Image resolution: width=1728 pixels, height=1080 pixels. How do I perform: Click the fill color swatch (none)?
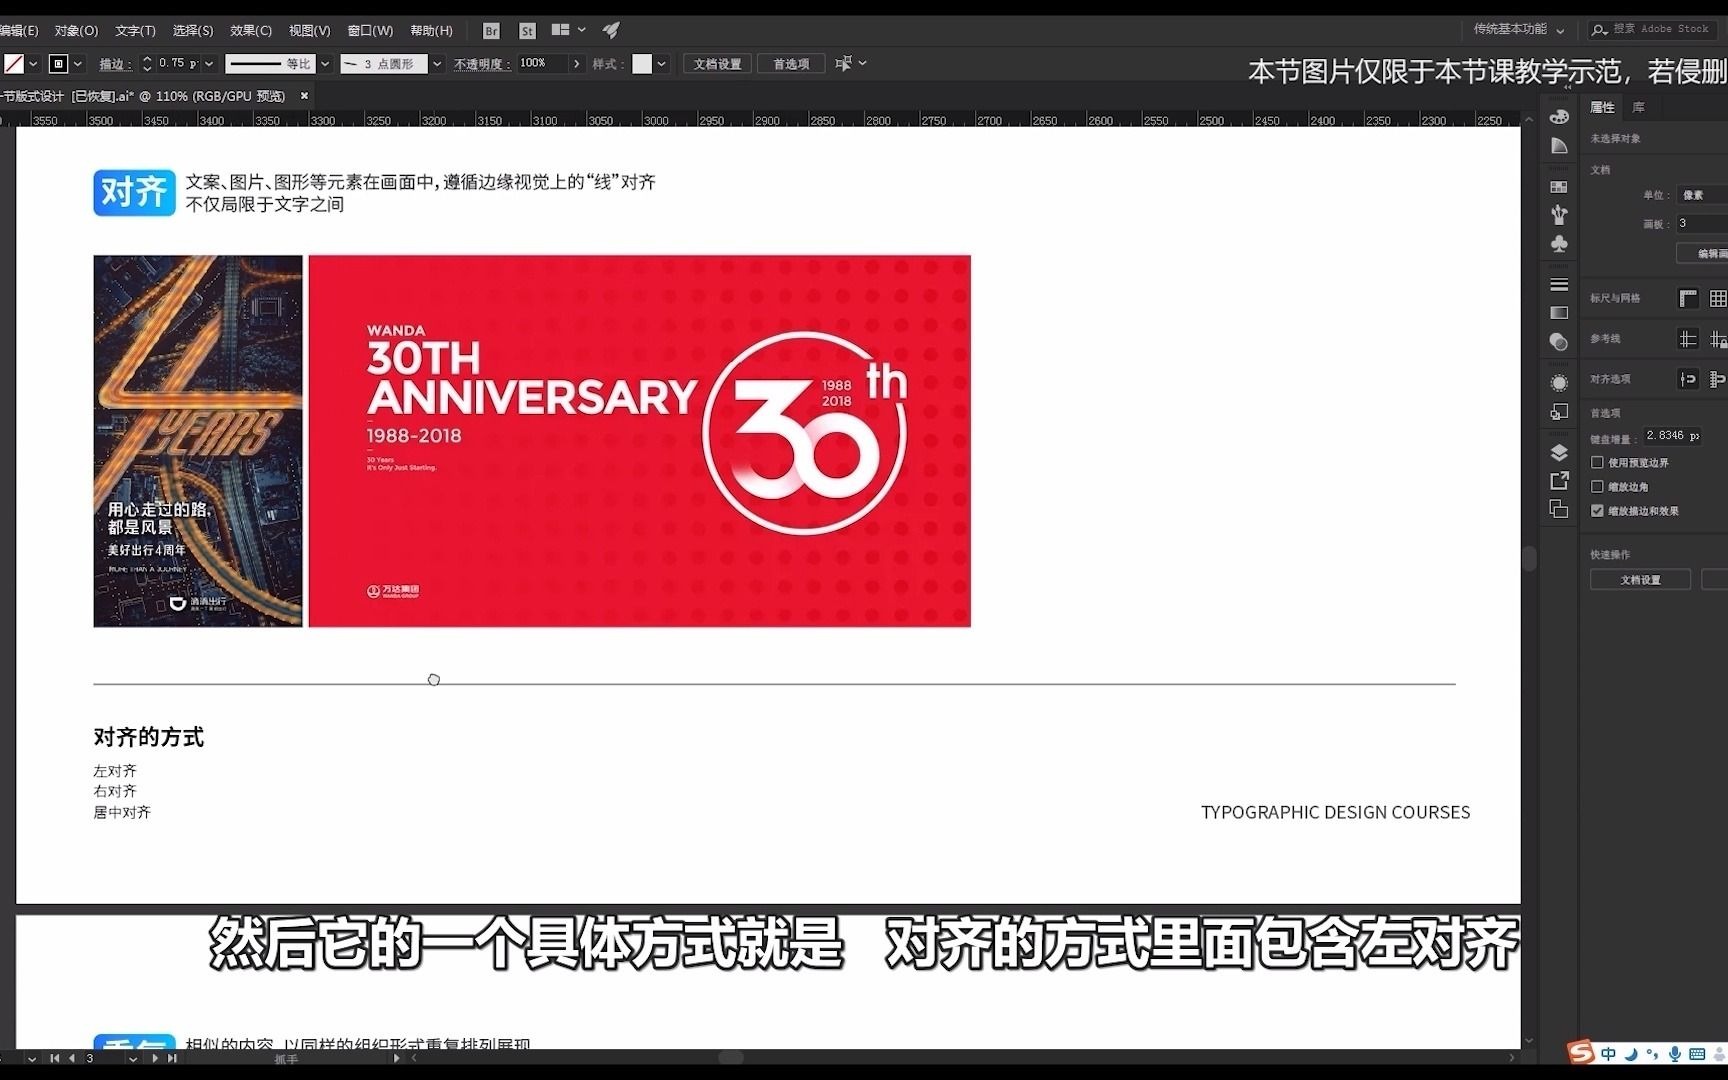[x=13, y=64]
